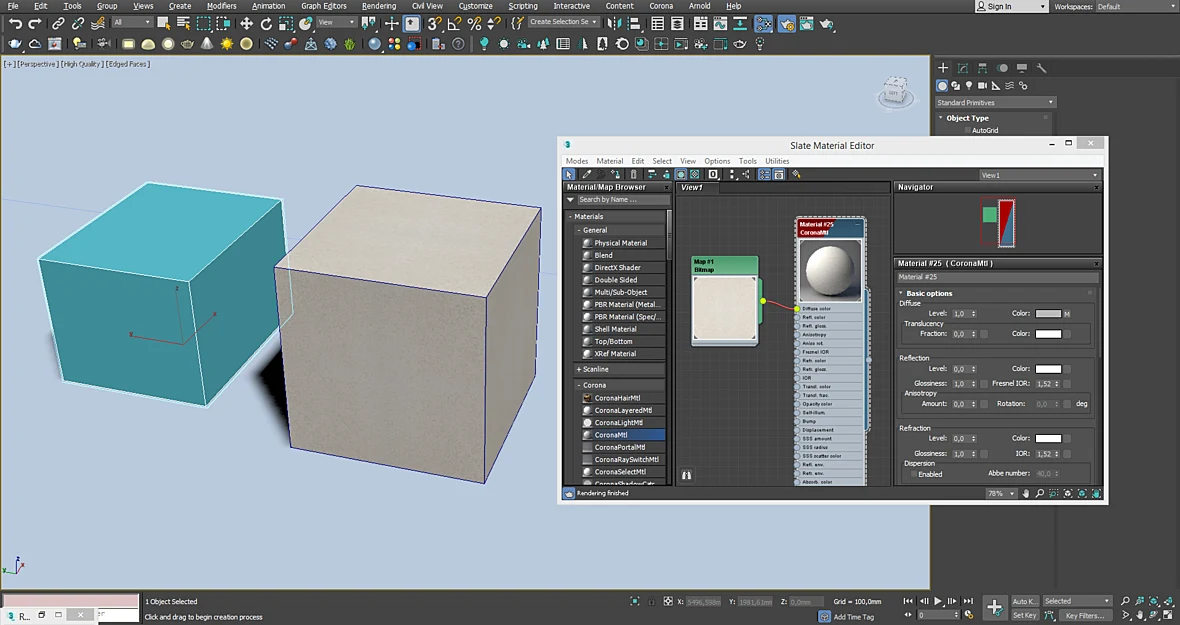Viewport: 1180px width, 625px height.
Task: Open the Modify command panel tab
Action: 963,68
